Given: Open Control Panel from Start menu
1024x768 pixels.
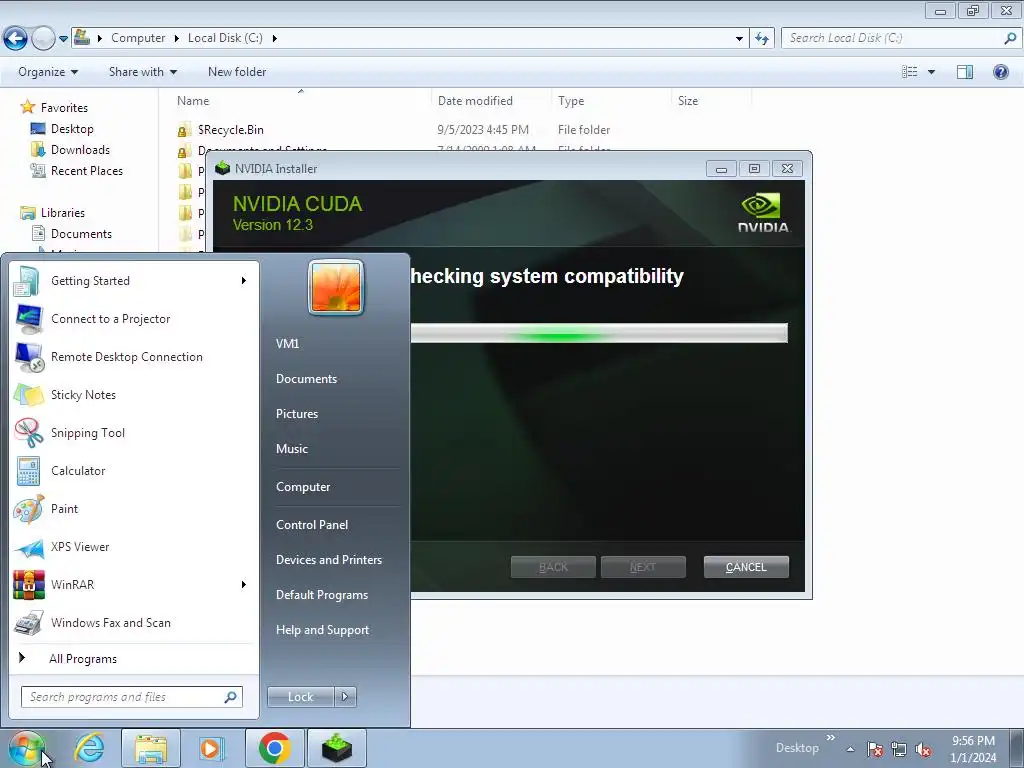Looking at the screenshot, I should coord(312,525).
